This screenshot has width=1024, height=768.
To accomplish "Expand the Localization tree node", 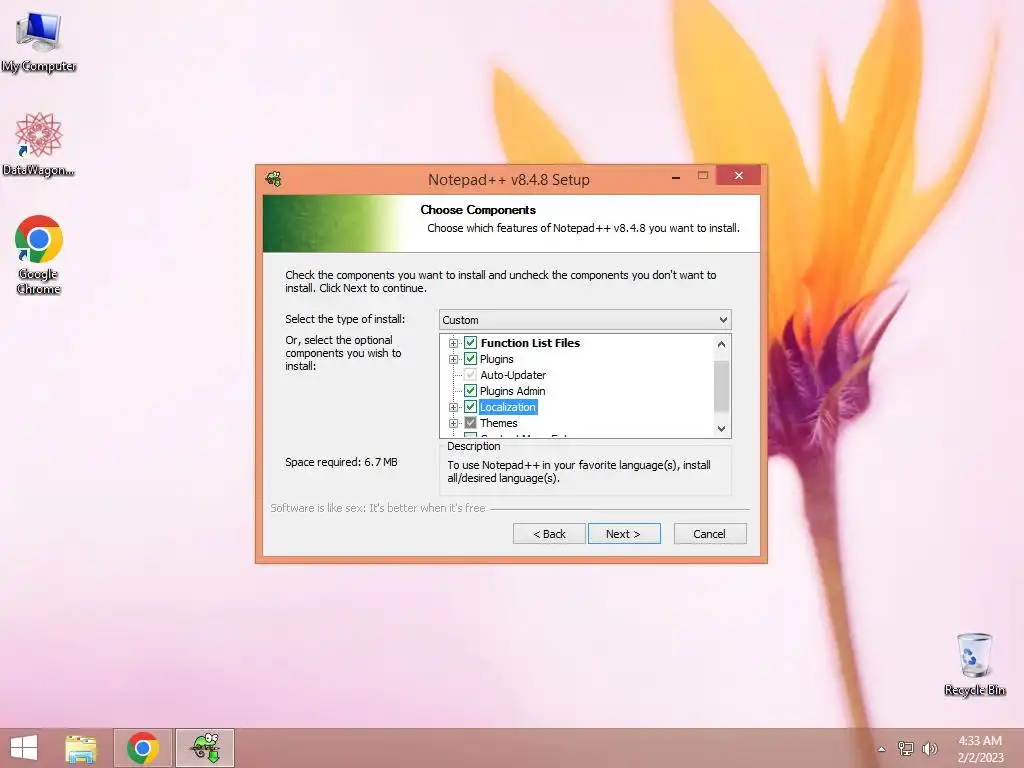I will 453,408.
